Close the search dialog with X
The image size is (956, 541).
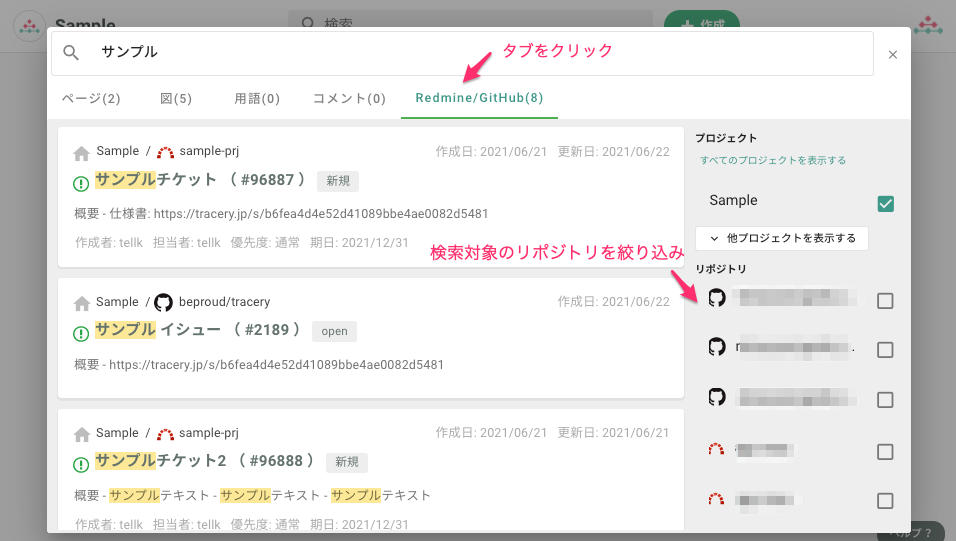[893, 55]
